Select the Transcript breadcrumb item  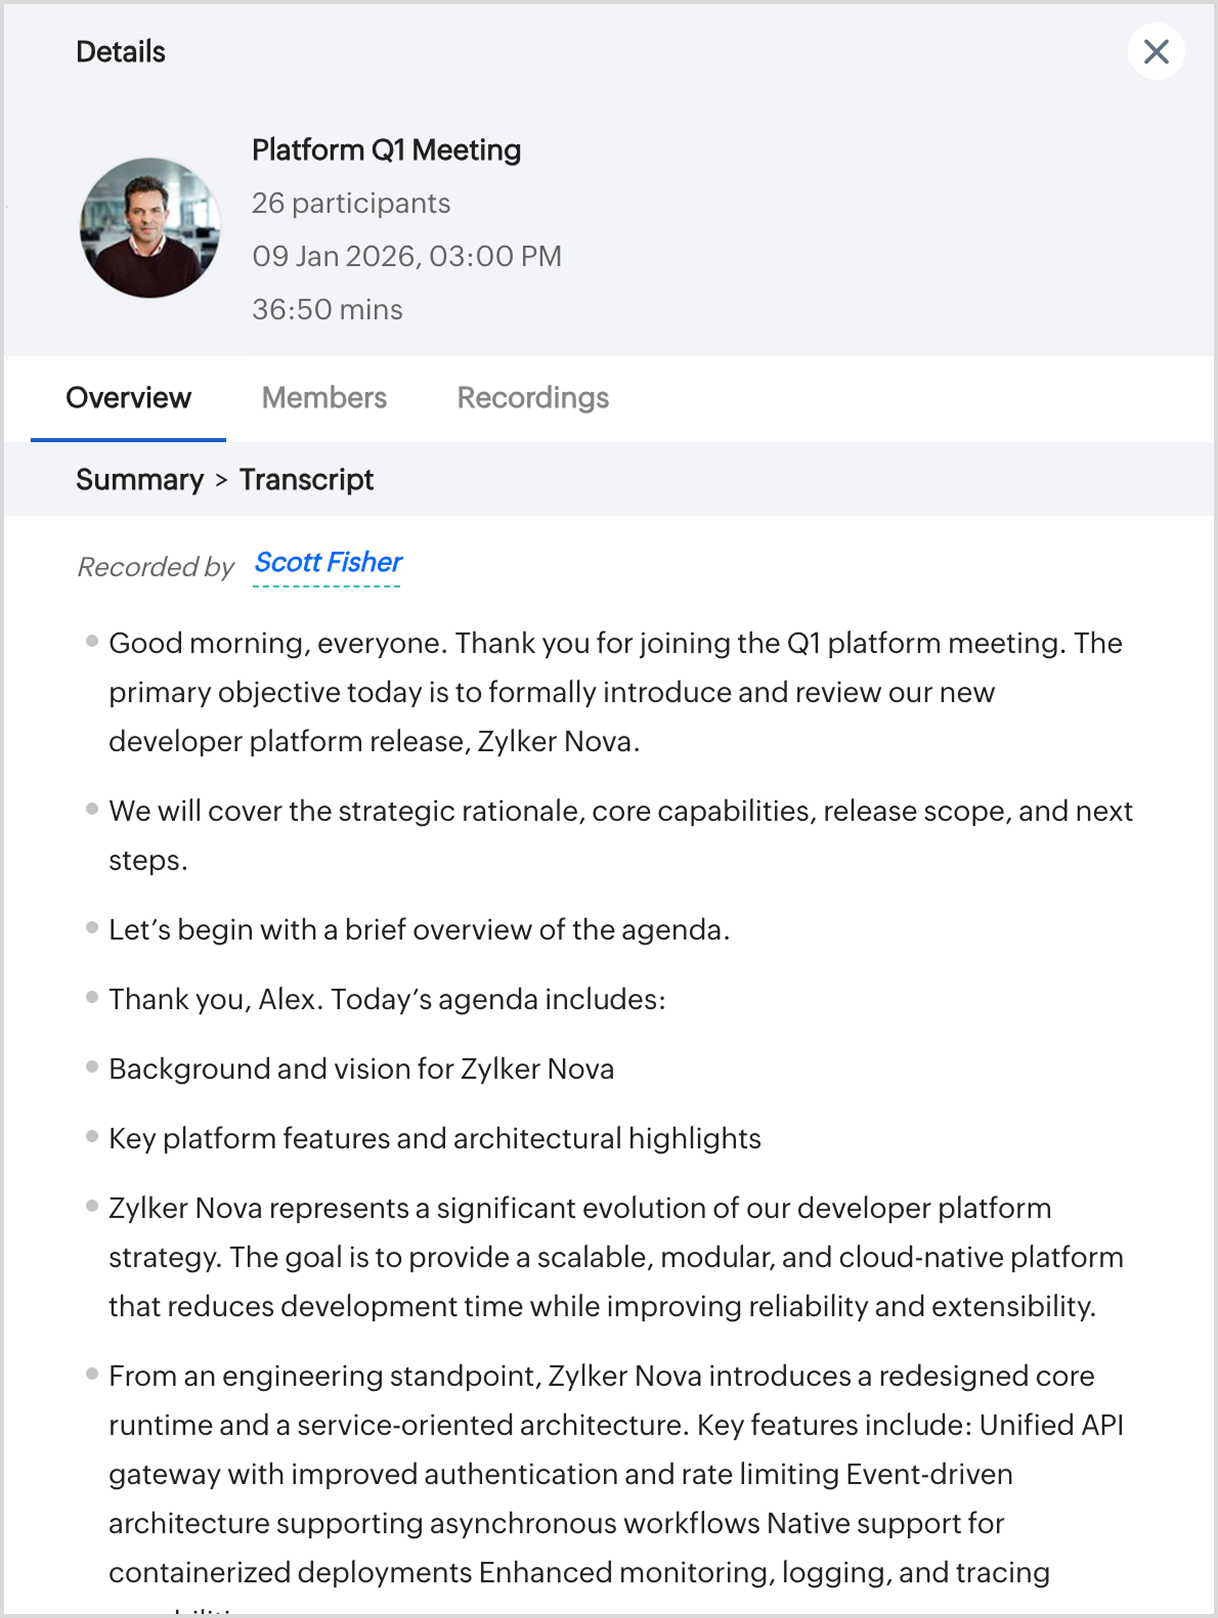(306, 480)
